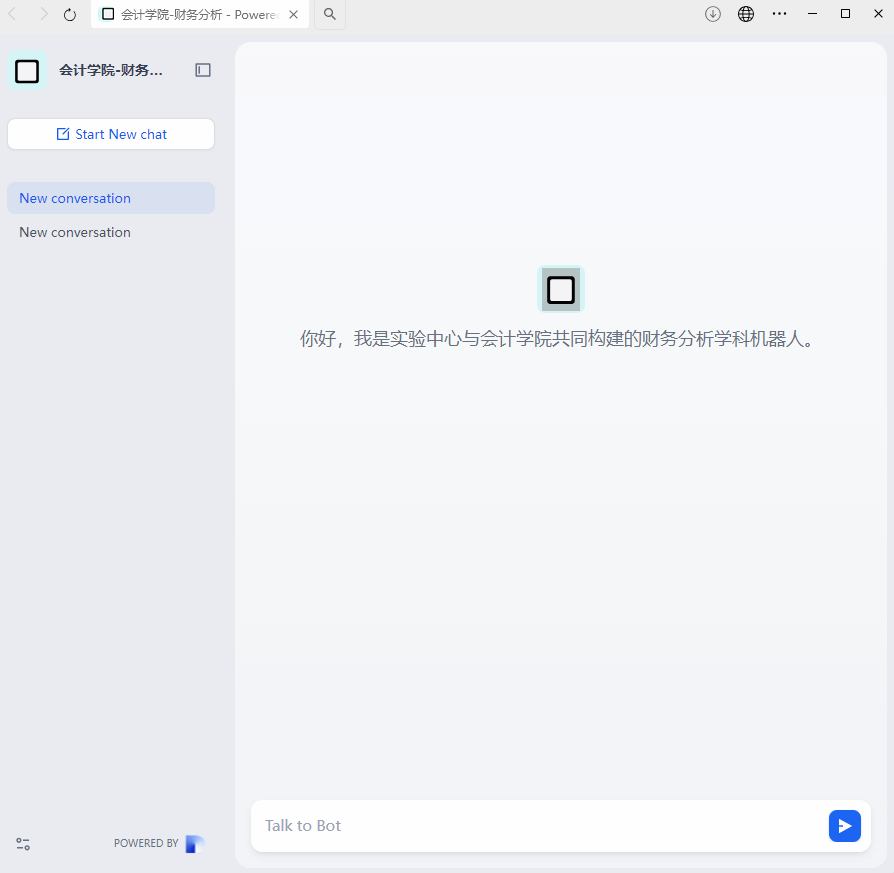Image resolution: width=894 pixels, height=873 pixels.
Task: Click the Start New chat button
Action: (111, 134)
